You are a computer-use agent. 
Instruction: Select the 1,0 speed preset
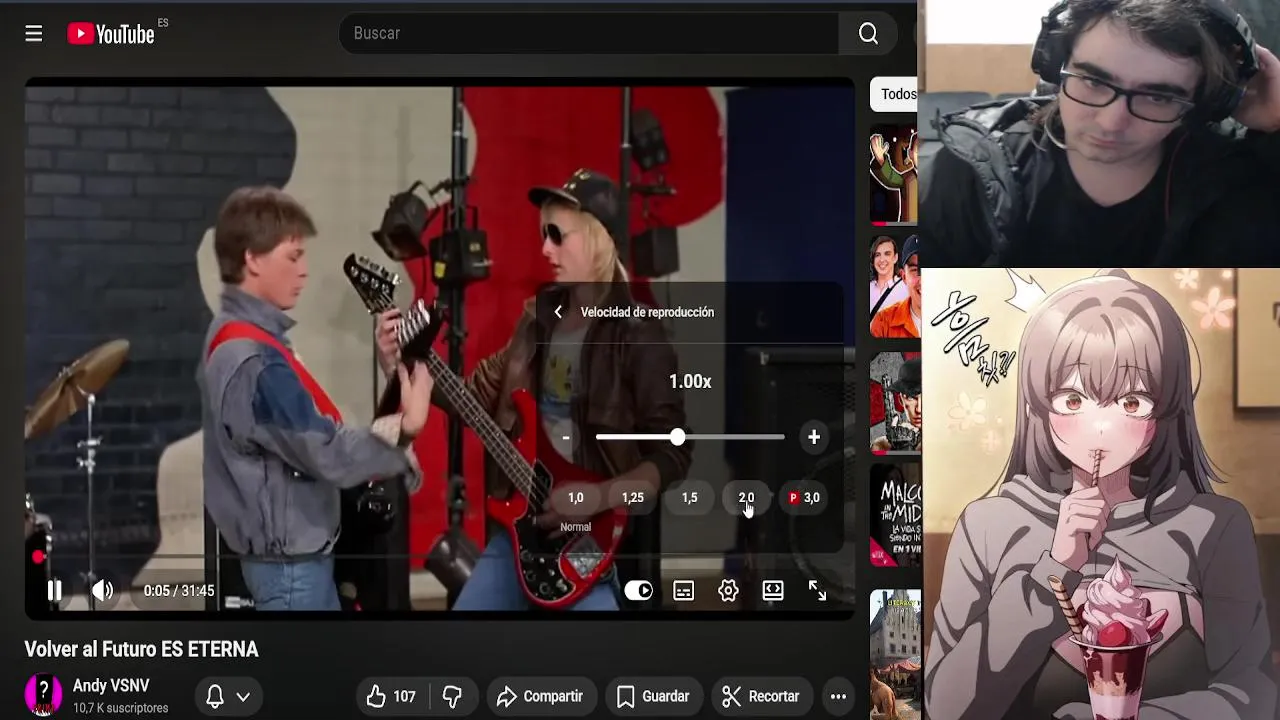click(x=576, y=497)
